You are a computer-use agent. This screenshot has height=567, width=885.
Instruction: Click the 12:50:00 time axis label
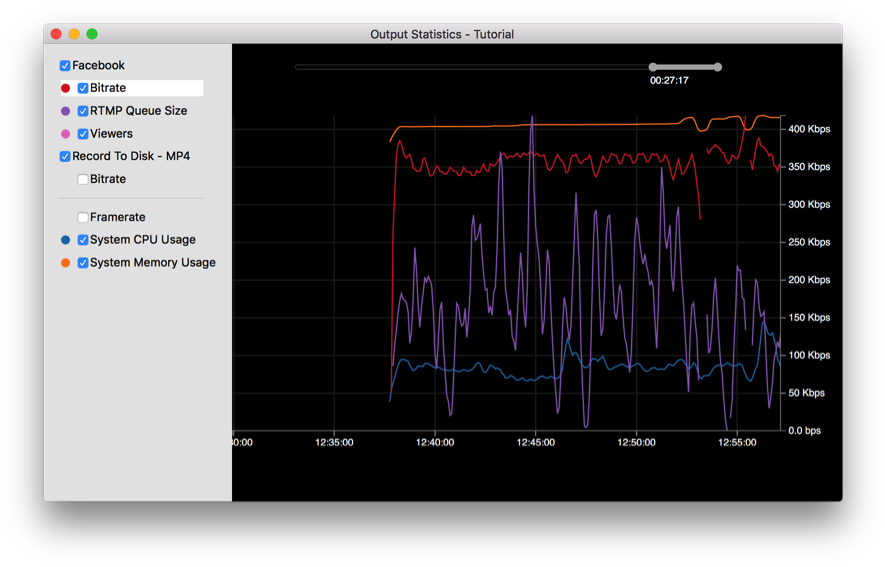click(637, 443)
